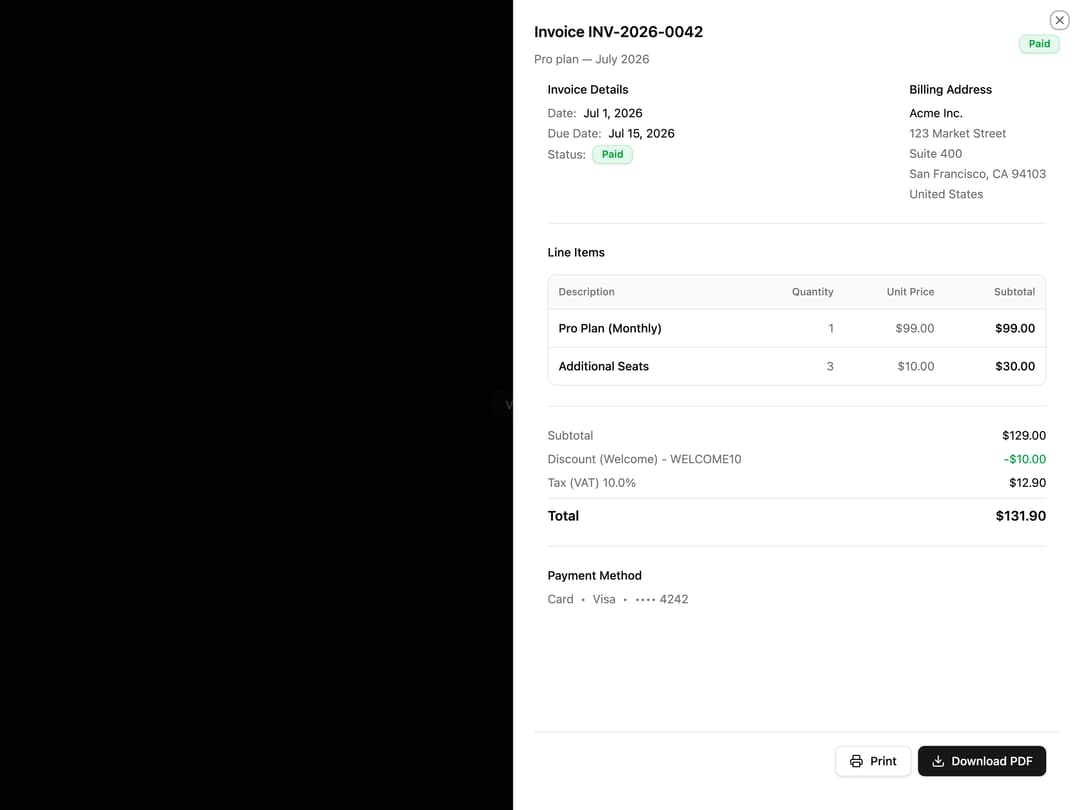Click the 'Billing Address' heading
Image resolution: width=1080 pixels, height=810 pixels.
pos(950,90)
